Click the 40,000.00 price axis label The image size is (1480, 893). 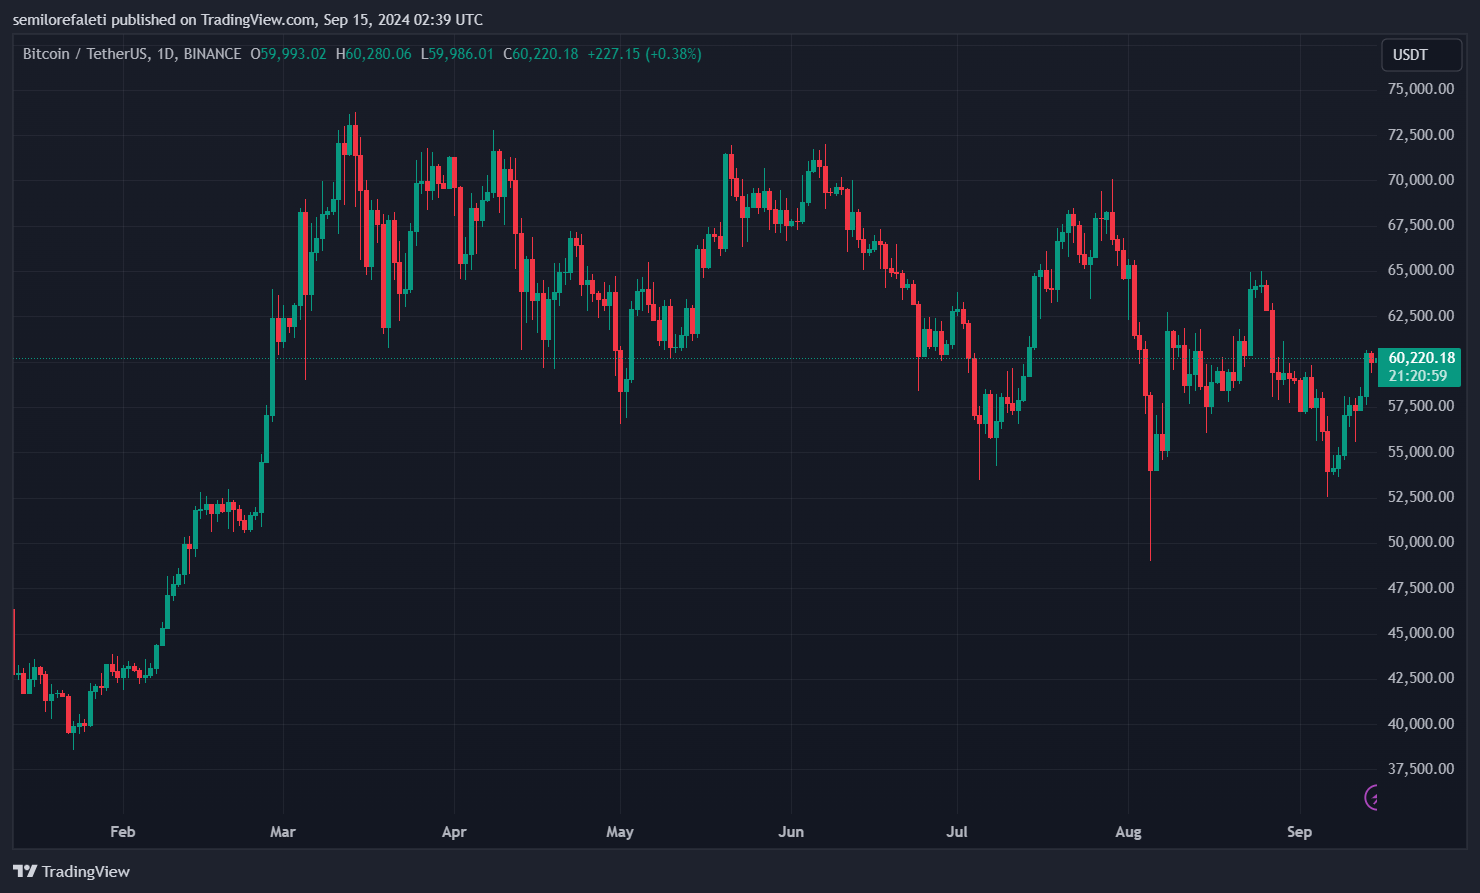tap(1421, 724)
